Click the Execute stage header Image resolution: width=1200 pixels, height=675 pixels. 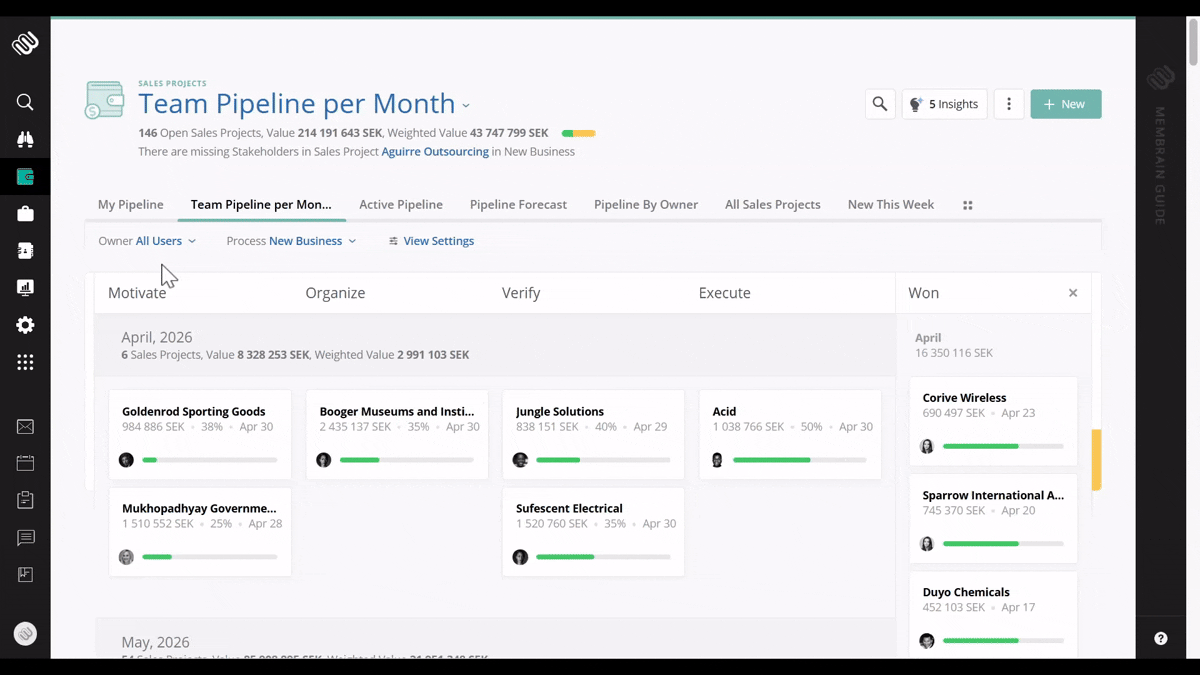[x=725, y=293]
